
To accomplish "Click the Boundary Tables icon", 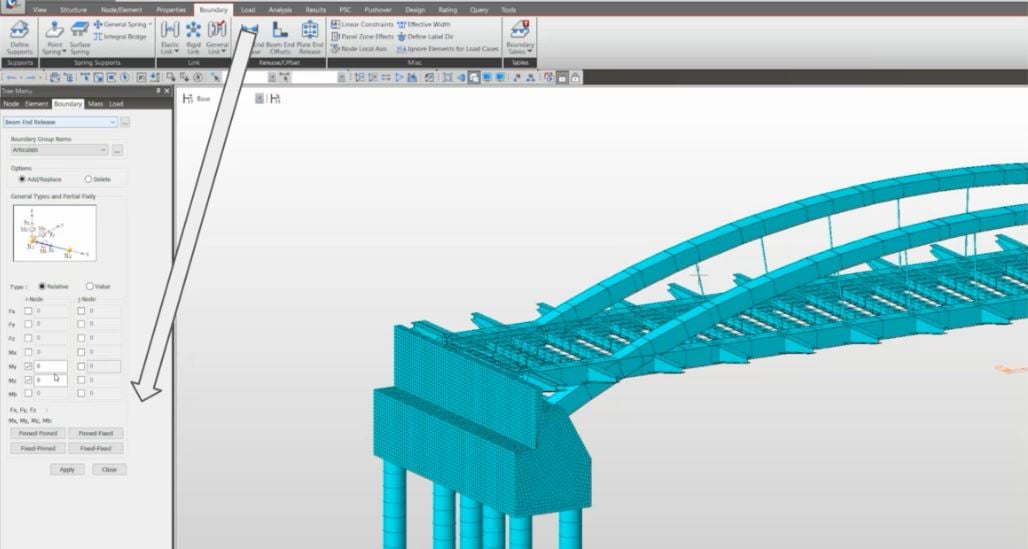I will click(520, 30).
